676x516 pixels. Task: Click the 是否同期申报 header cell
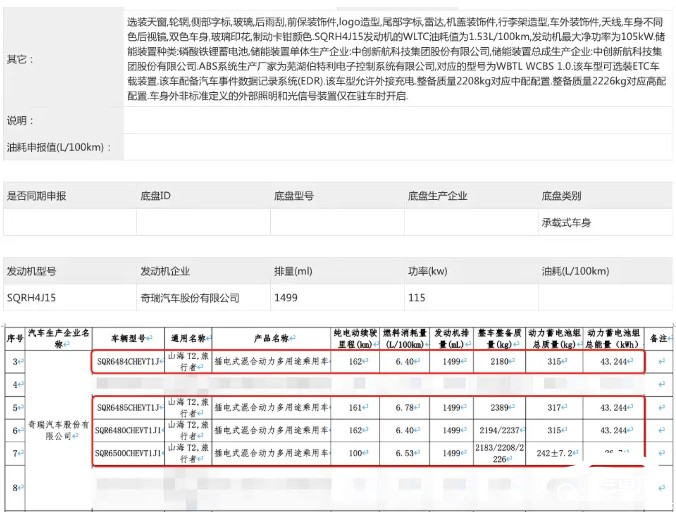pos(37,196)
